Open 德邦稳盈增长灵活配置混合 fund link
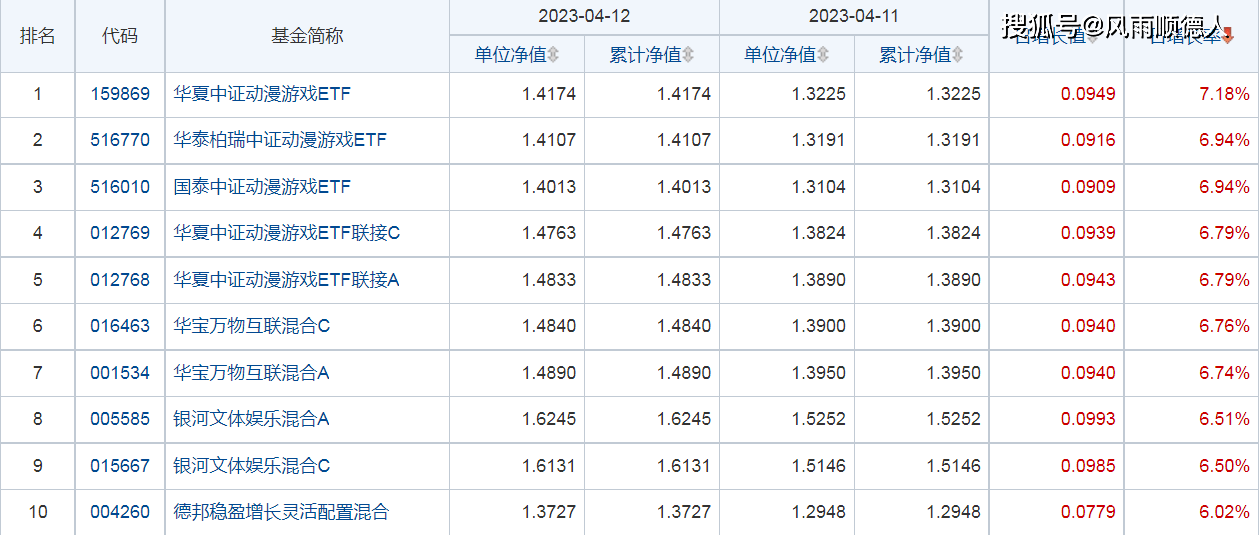The width and height of the screenshot is (1259, 535). click(x=281, y=512)
